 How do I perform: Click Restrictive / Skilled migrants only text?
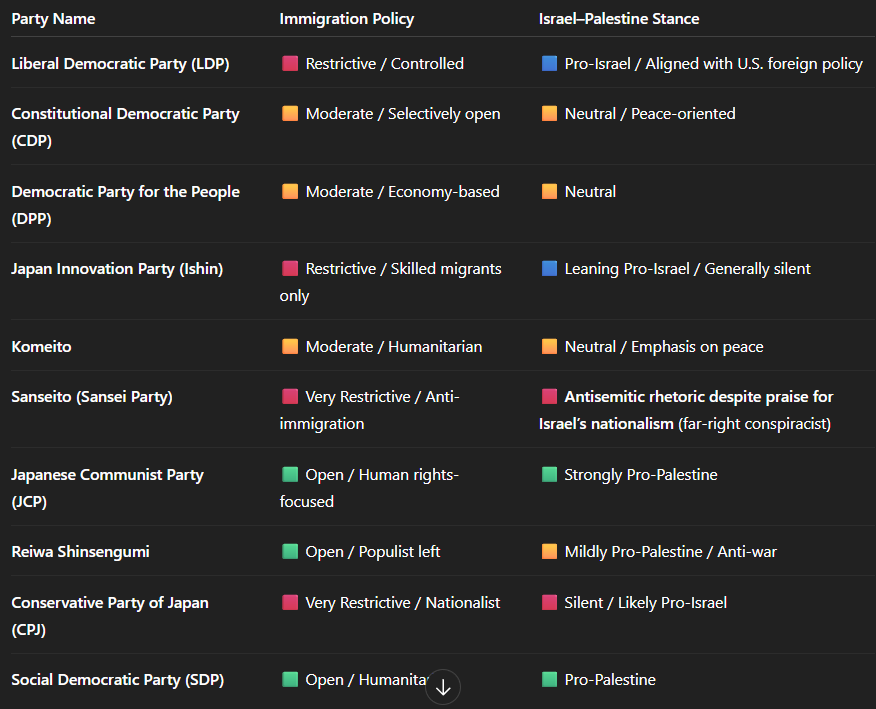tap(391, 282)
